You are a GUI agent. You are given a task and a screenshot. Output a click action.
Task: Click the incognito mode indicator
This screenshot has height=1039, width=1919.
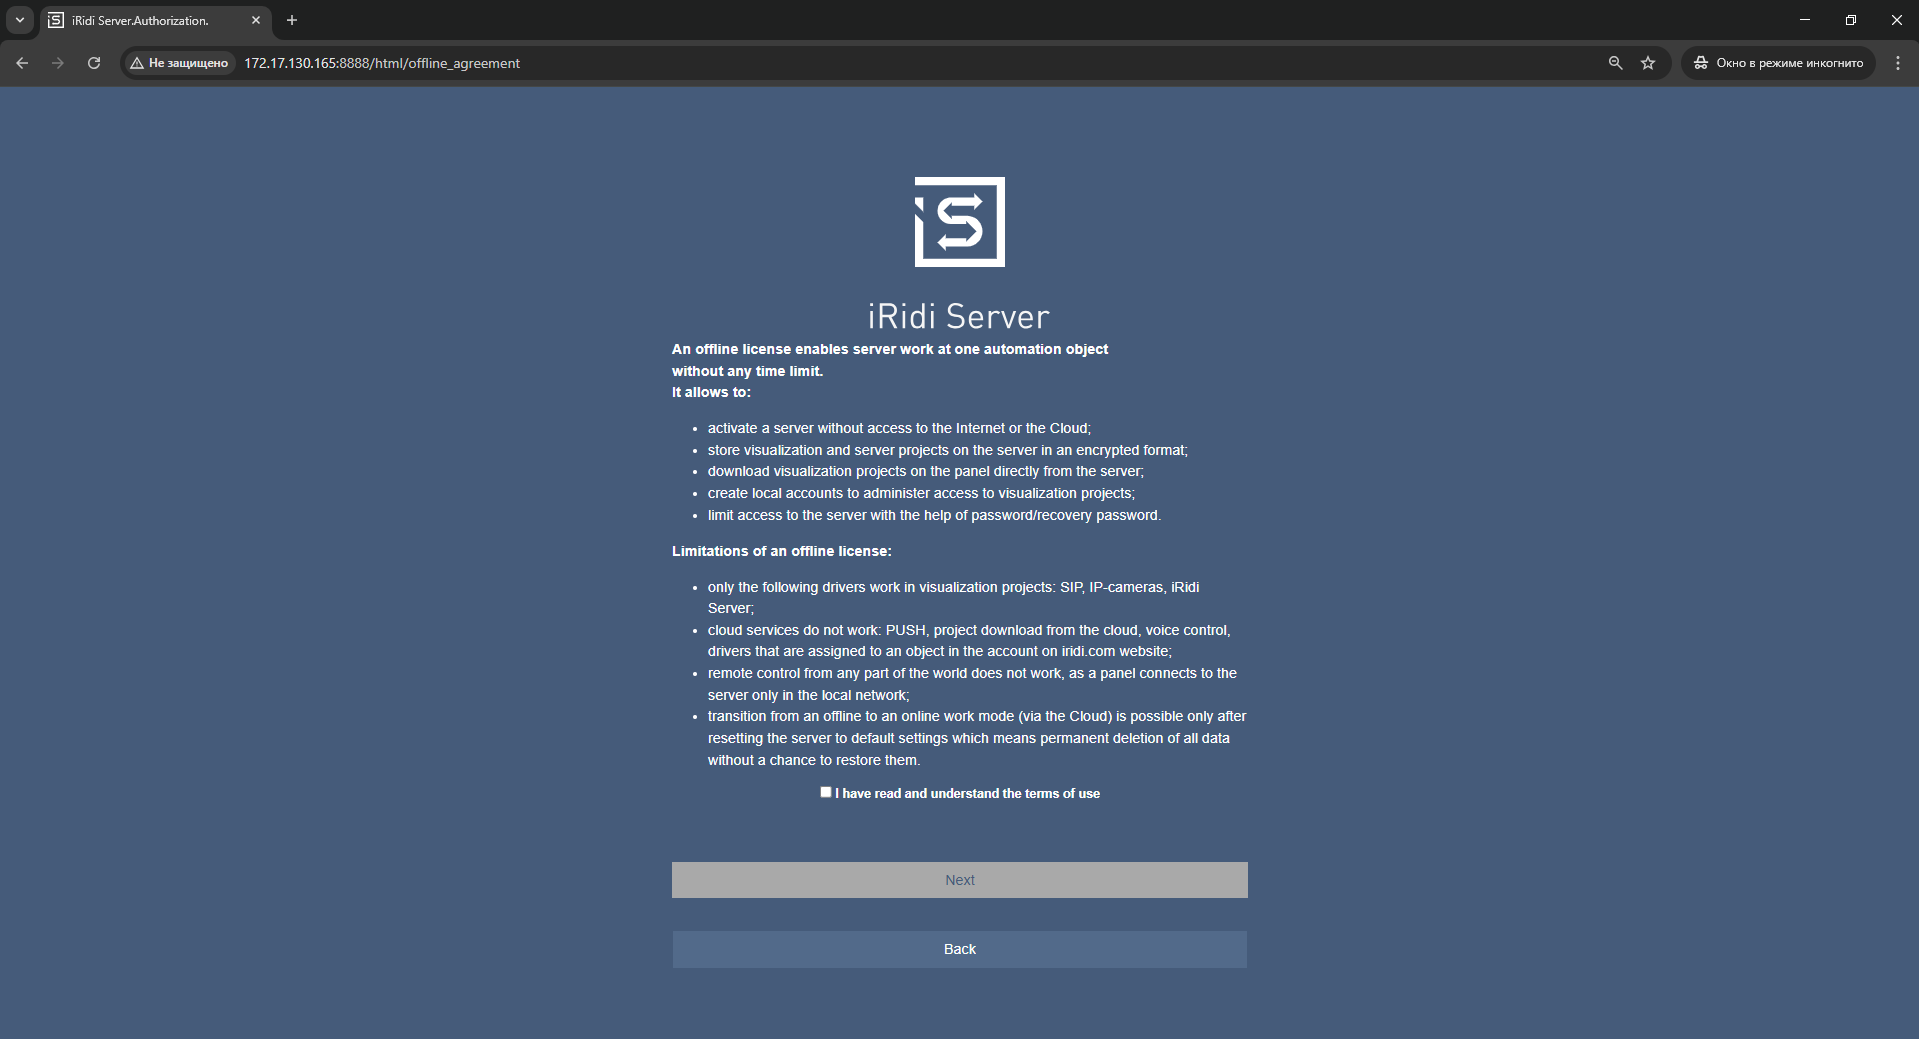[1778, 63]
